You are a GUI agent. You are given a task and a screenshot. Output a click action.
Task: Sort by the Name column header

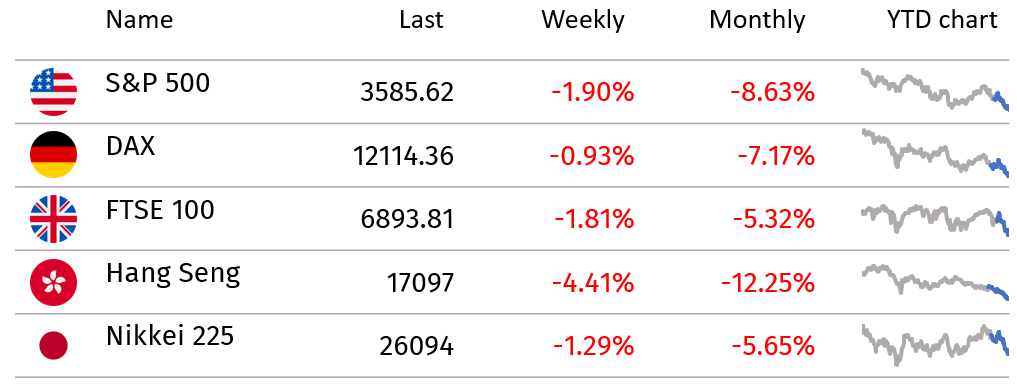[x=139, y=20]
